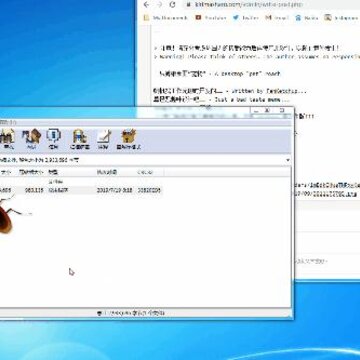Click the CRC value 9DB20295 cell
The width and height of the screenshot is (360, 360).
point(149,190)
